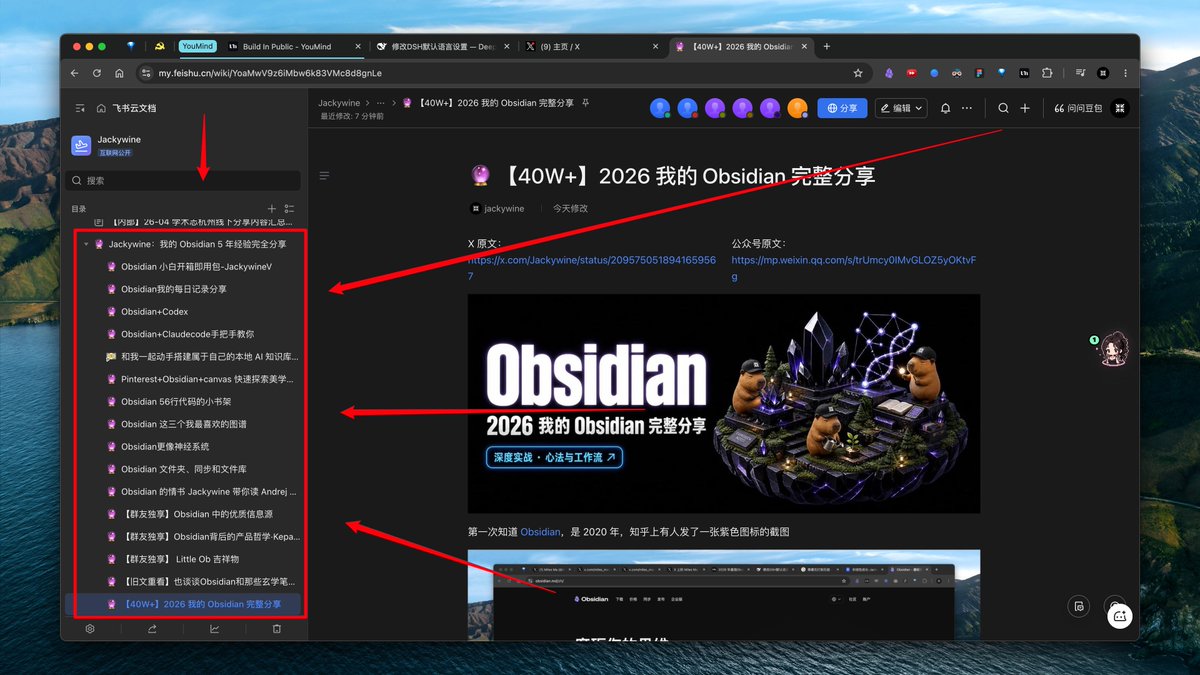
Task: Go to browser home page icon
Action: (119, 73)
